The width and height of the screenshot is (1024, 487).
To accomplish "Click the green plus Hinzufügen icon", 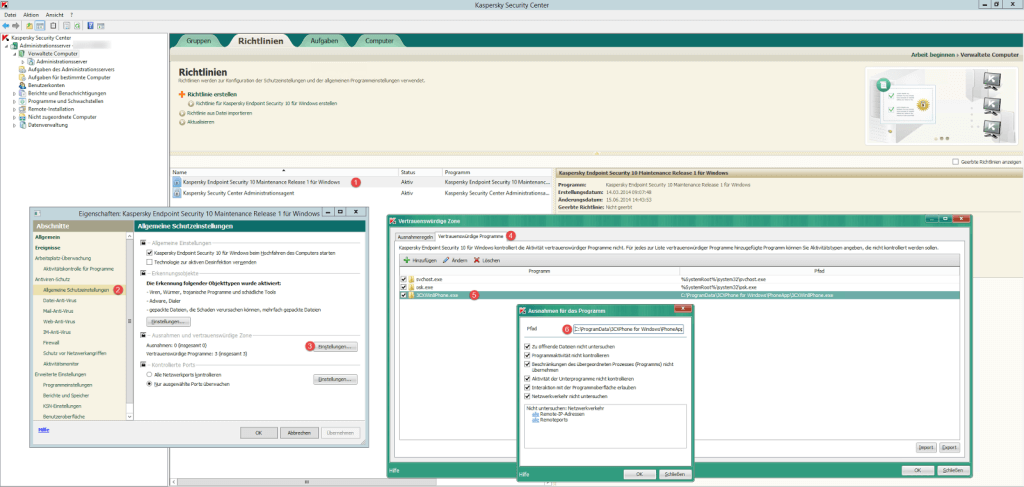I will point(406,260).
